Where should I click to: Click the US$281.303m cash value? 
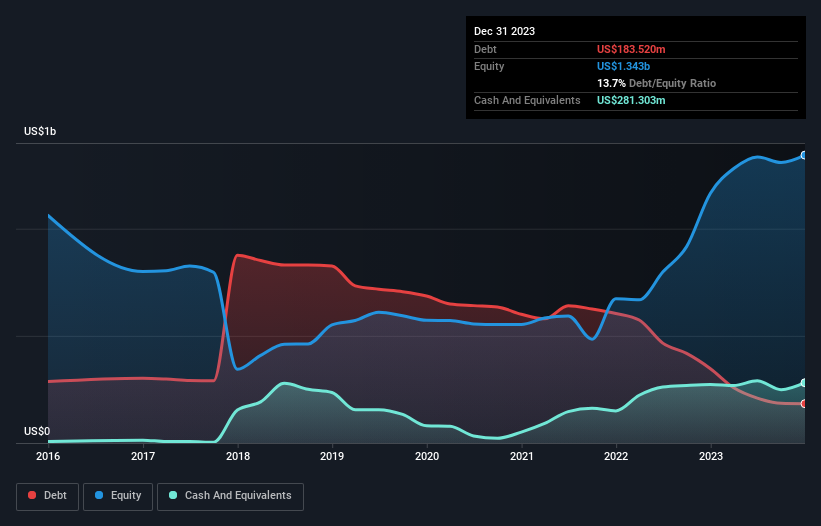coord(631,100)
